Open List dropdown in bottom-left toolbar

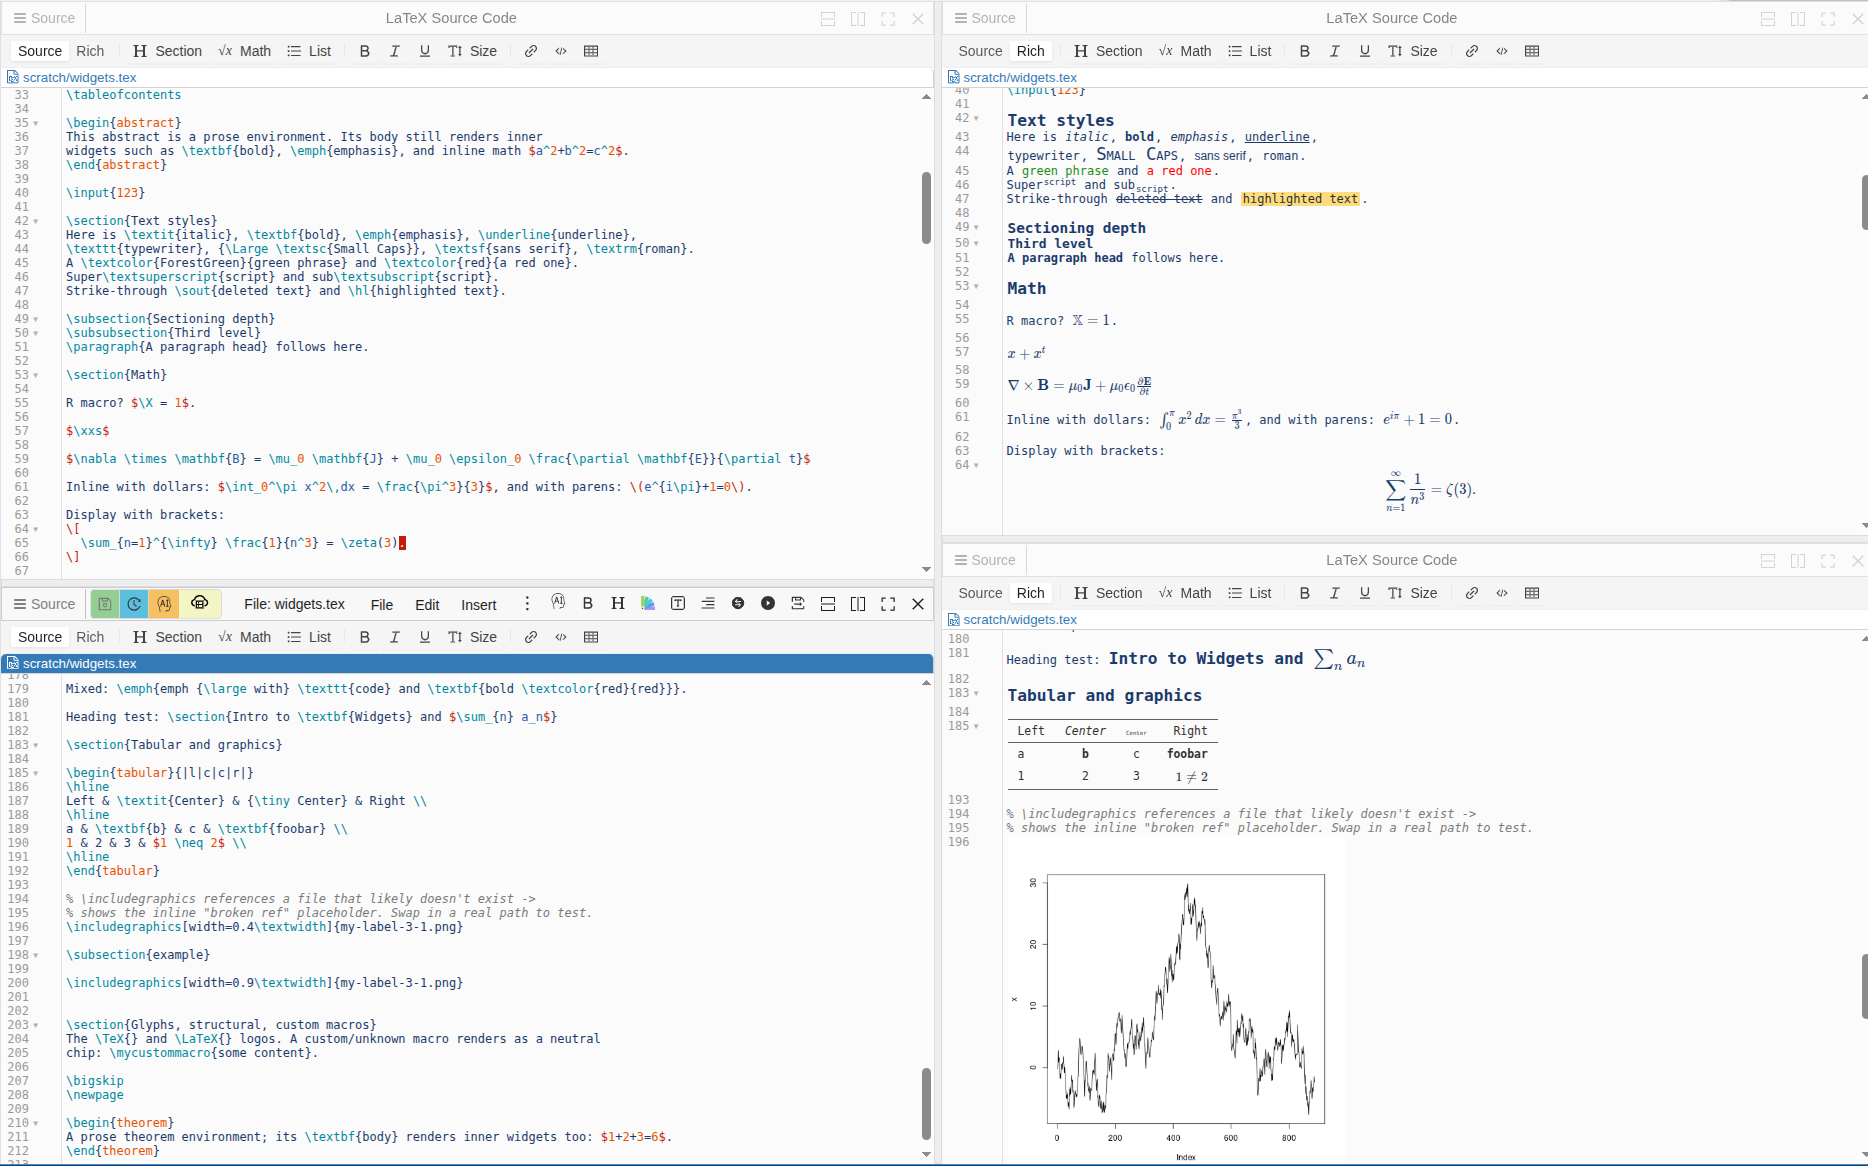coord(309,637)
